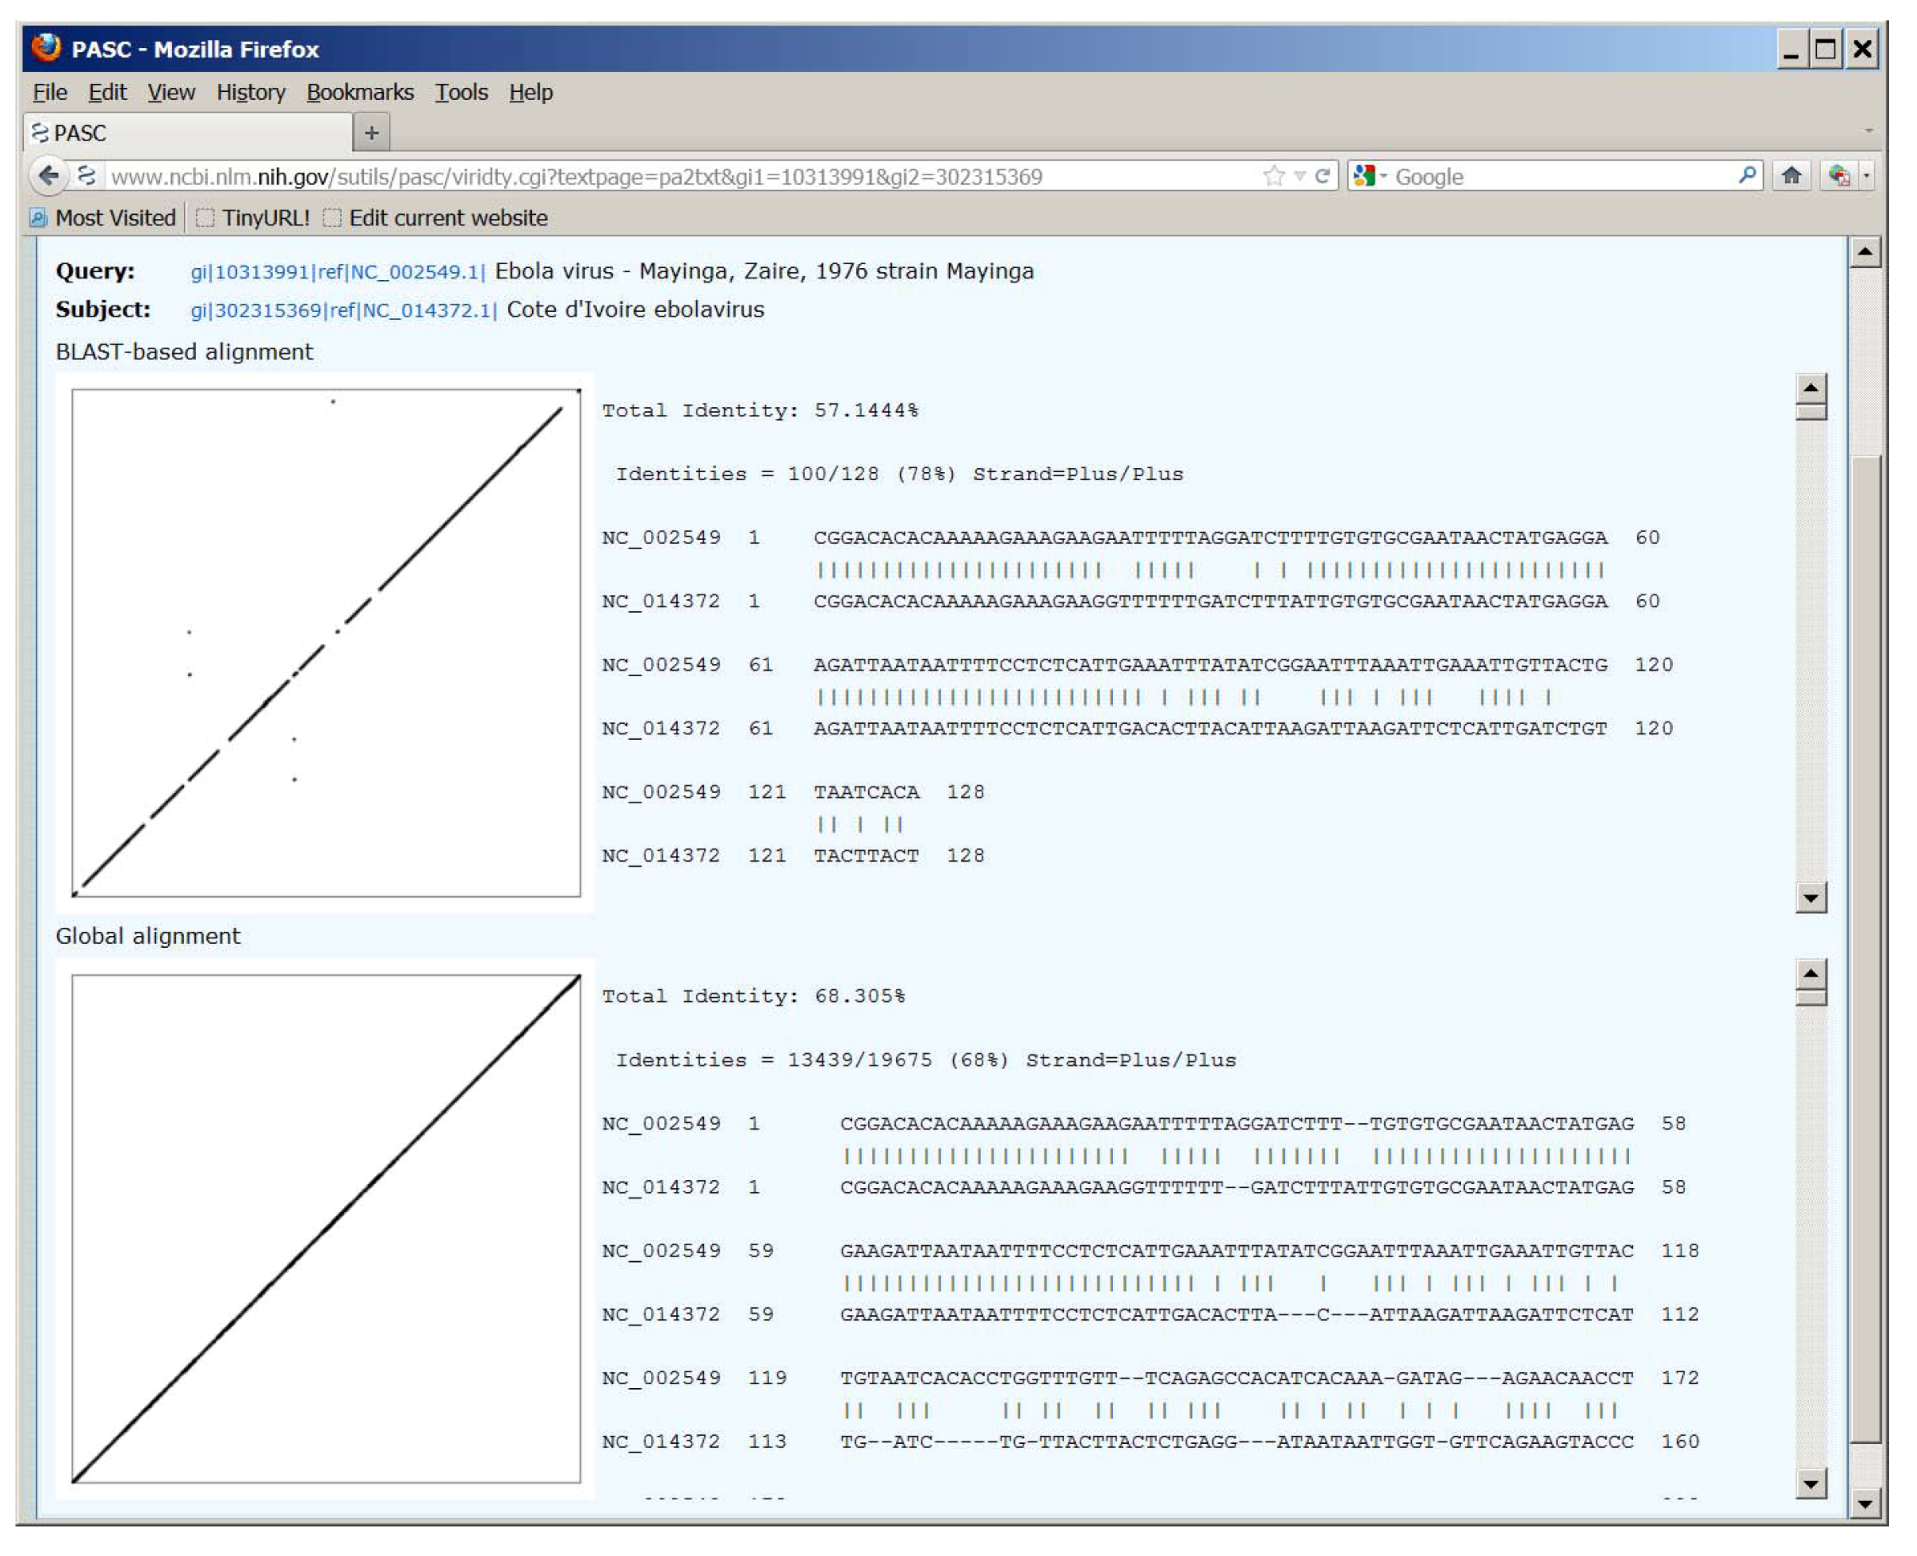The width and height of the screenshot is (1917, 1556).
Task: Click the browser back arrow button
Action: tap(48, 176)
